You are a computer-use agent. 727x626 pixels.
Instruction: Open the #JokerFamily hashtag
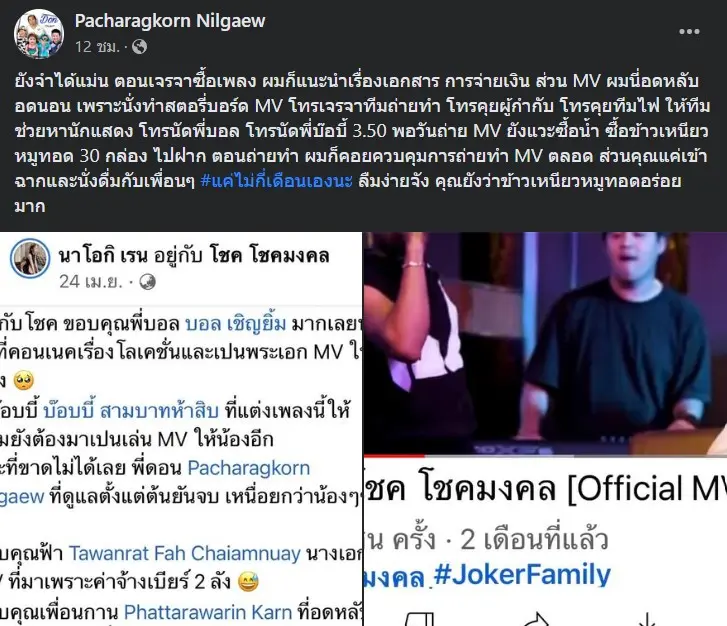coord(522,575)
